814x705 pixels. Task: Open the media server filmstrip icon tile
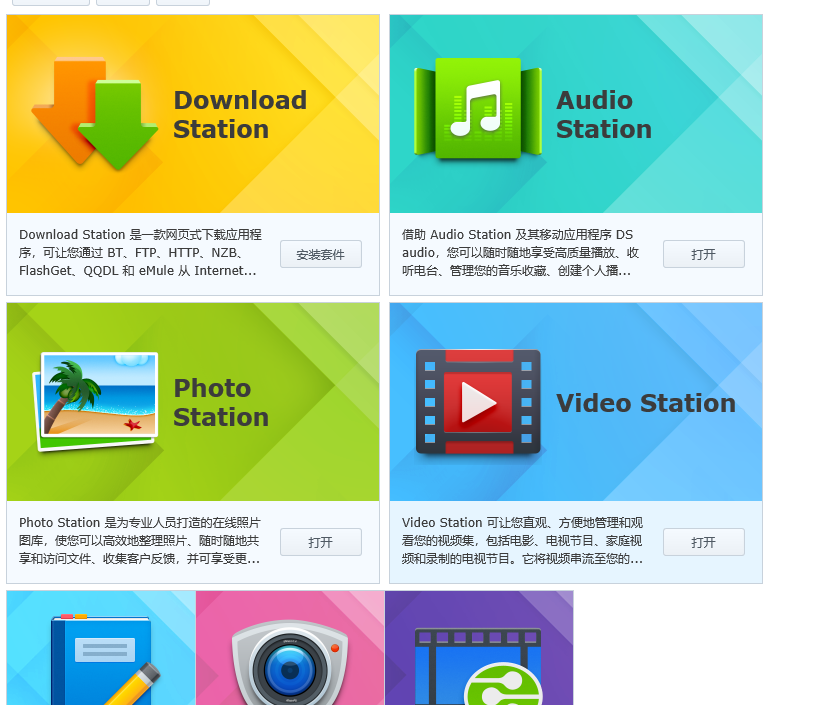click(479, 648)
